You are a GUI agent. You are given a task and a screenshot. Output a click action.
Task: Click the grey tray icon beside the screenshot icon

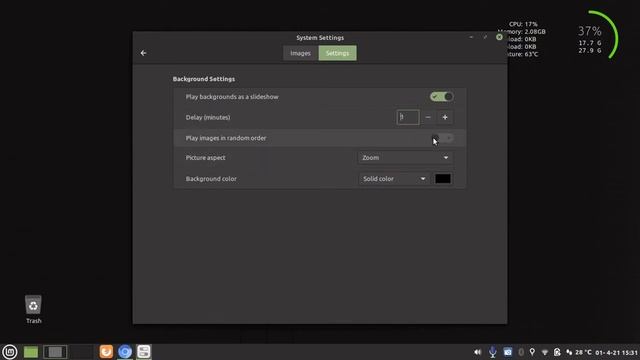pyautogui.click(x=521, y=352)
